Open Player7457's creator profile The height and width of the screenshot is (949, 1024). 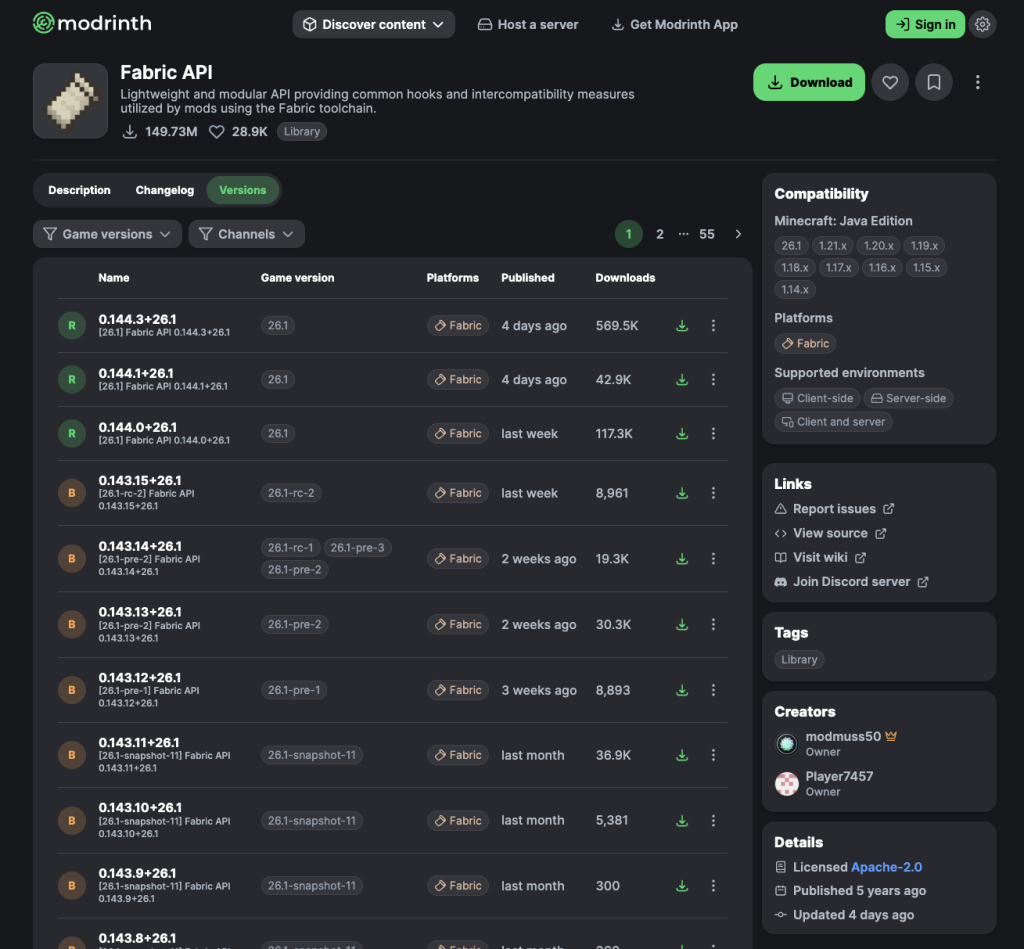[x=824, y=783]
